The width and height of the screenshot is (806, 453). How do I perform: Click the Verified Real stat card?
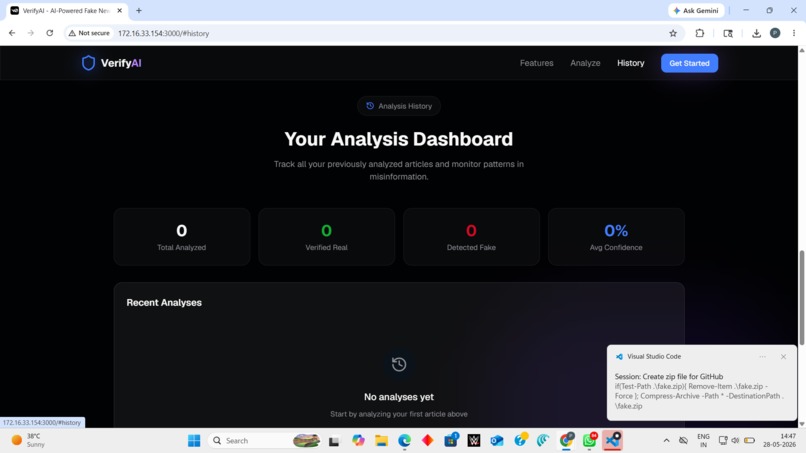click(326, 237)
